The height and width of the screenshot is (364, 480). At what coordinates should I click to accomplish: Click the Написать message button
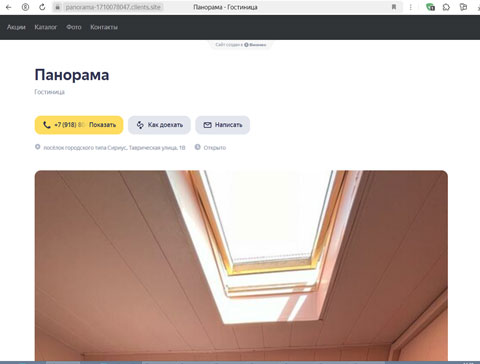coord(223,125)
